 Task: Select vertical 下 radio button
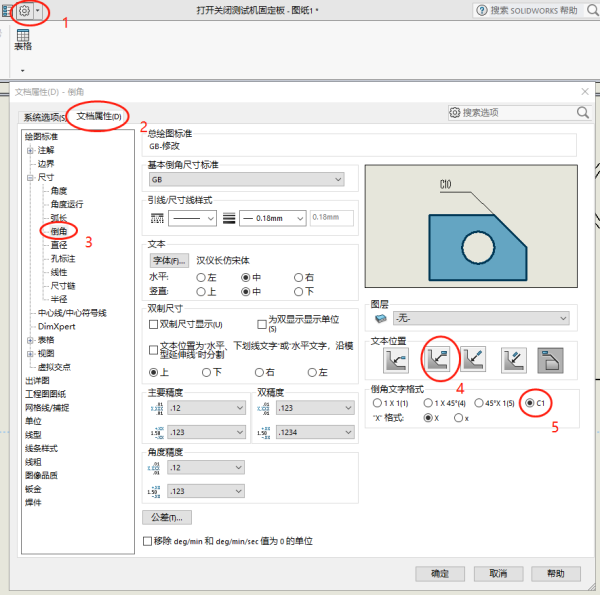[298, 292]
